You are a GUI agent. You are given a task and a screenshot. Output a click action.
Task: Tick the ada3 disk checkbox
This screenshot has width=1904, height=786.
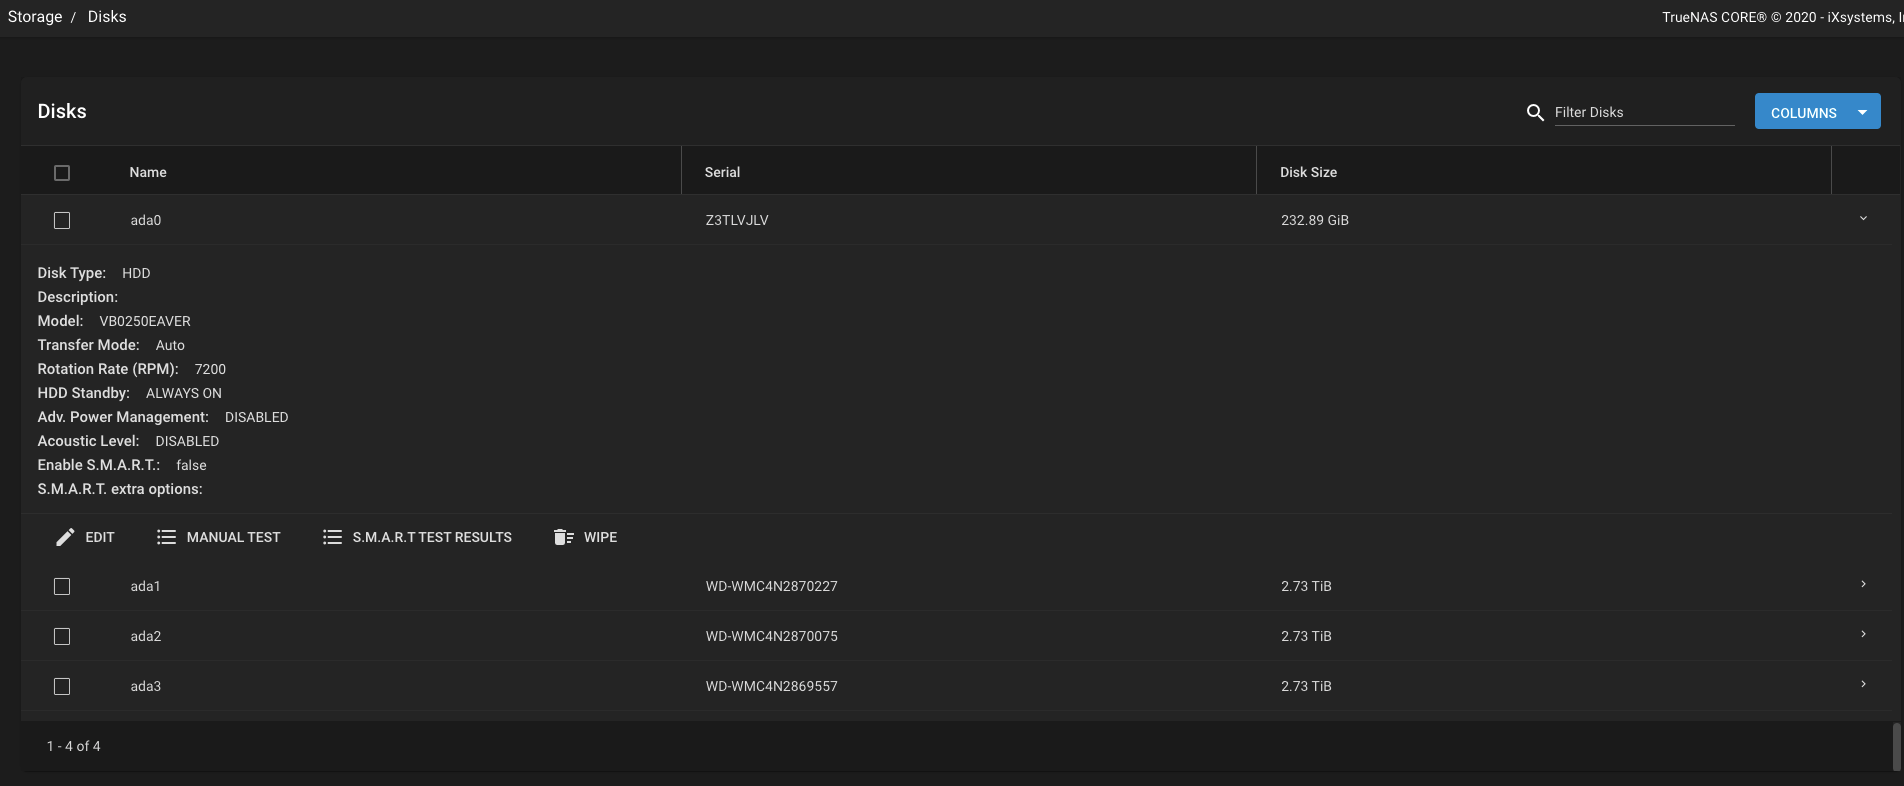(x=62, y=686)
